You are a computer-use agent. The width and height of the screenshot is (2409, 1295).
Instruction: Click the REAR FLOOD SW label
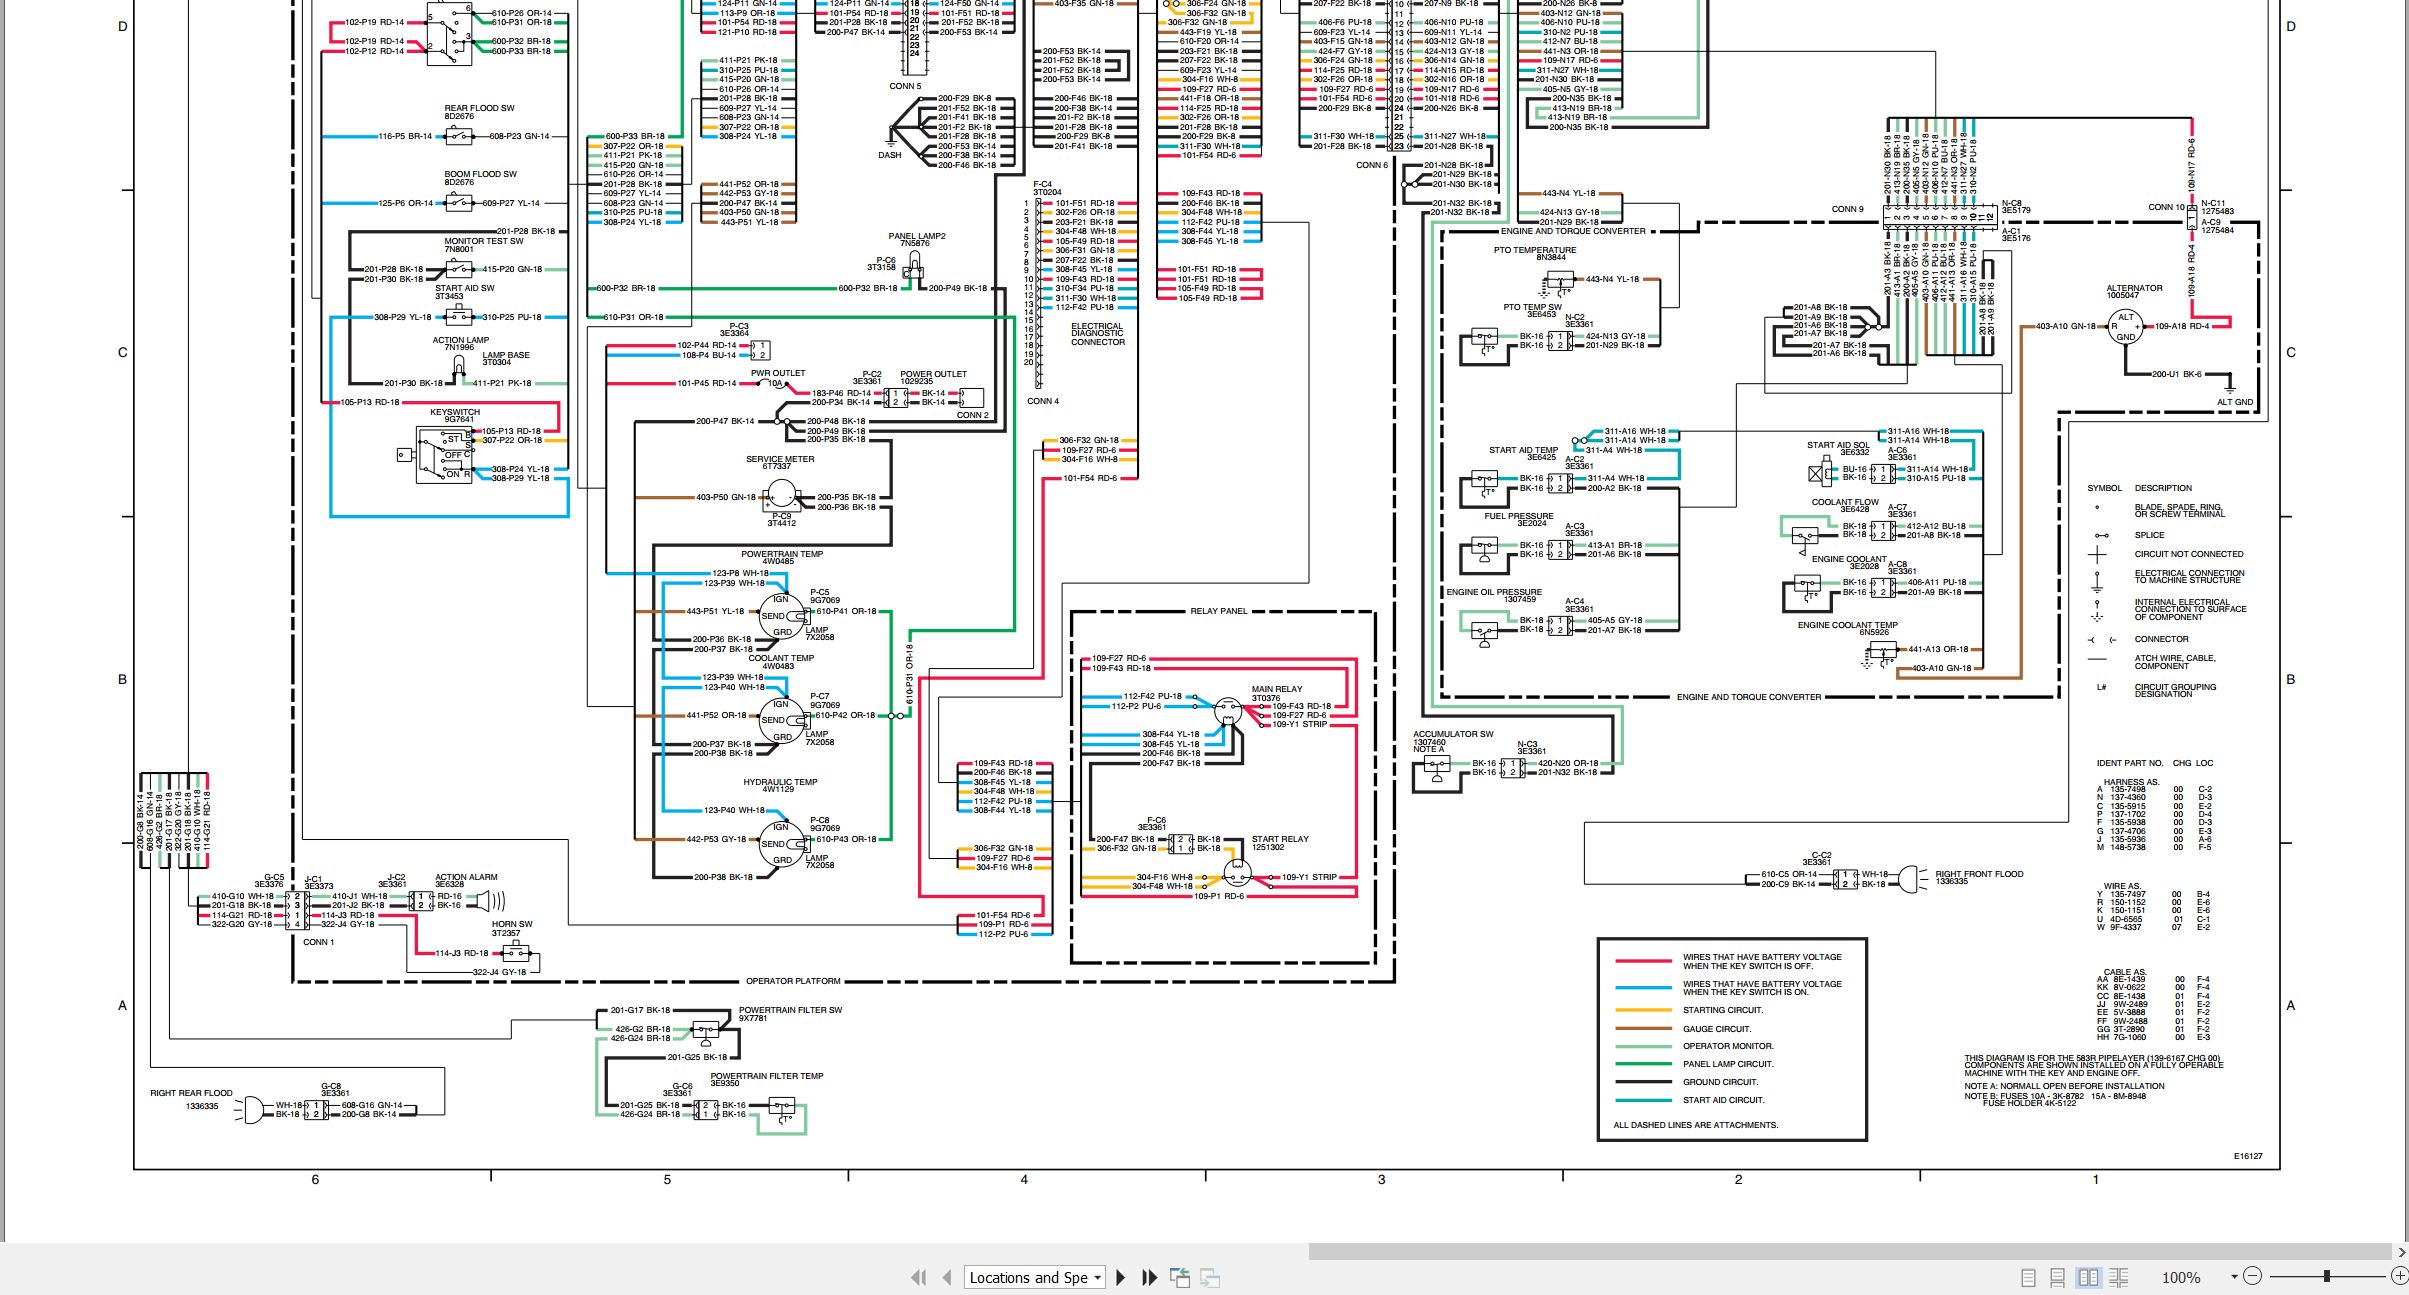pyautogui.click(x=479, y=108)
